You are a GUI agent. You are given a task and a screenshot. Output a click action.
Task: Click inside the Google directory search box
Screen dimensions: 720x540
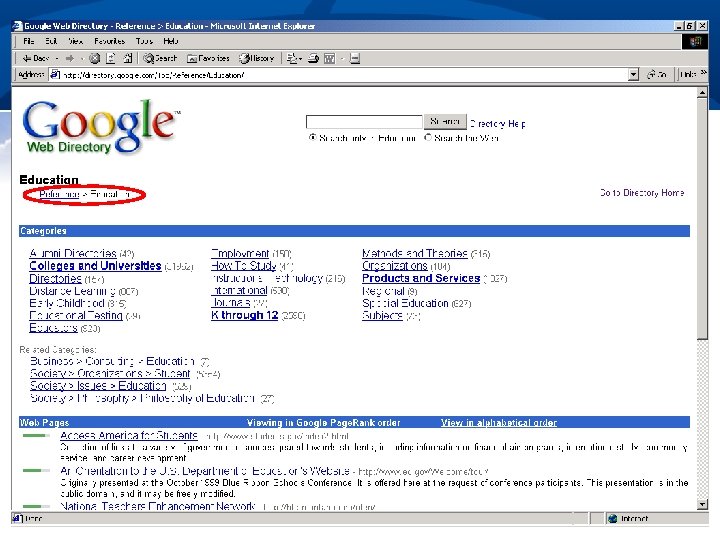(x=364, y=122)
